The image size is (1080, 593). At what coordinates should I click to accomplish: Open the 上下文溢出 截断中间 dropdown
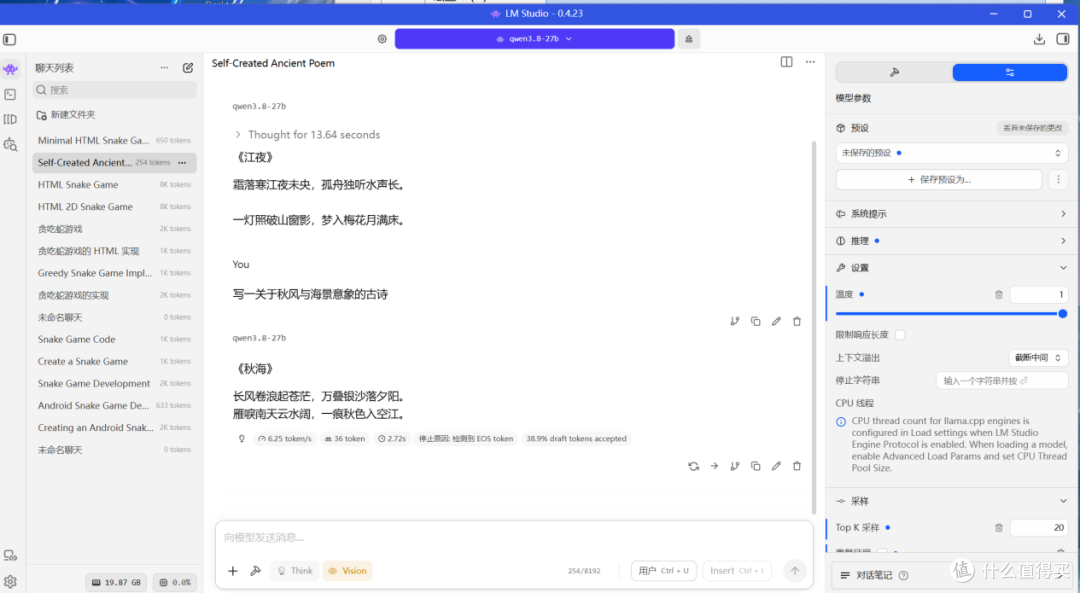1038,358
